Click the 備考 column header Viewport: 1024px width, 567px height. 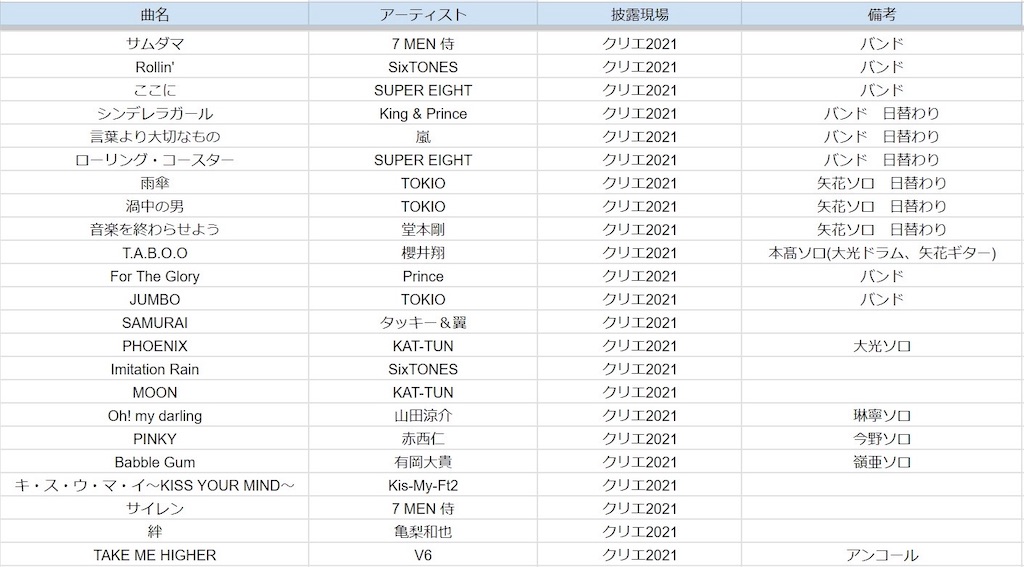tap(882, 15)
